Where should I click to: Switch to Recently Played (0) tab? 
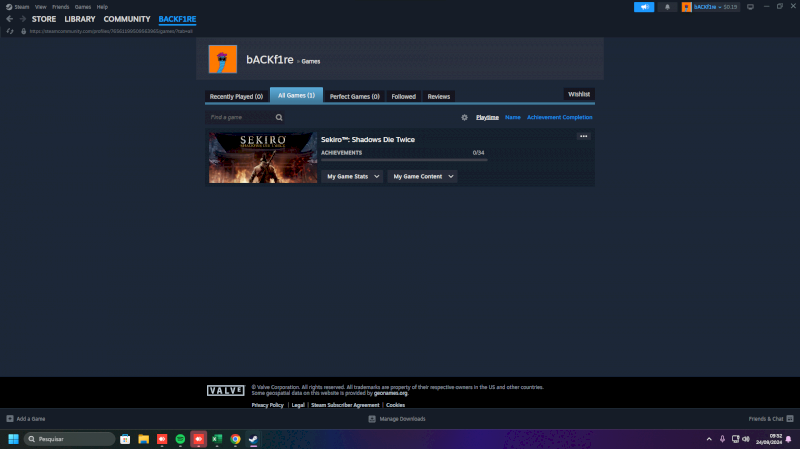pyautogui.click(x=236, y=96)
